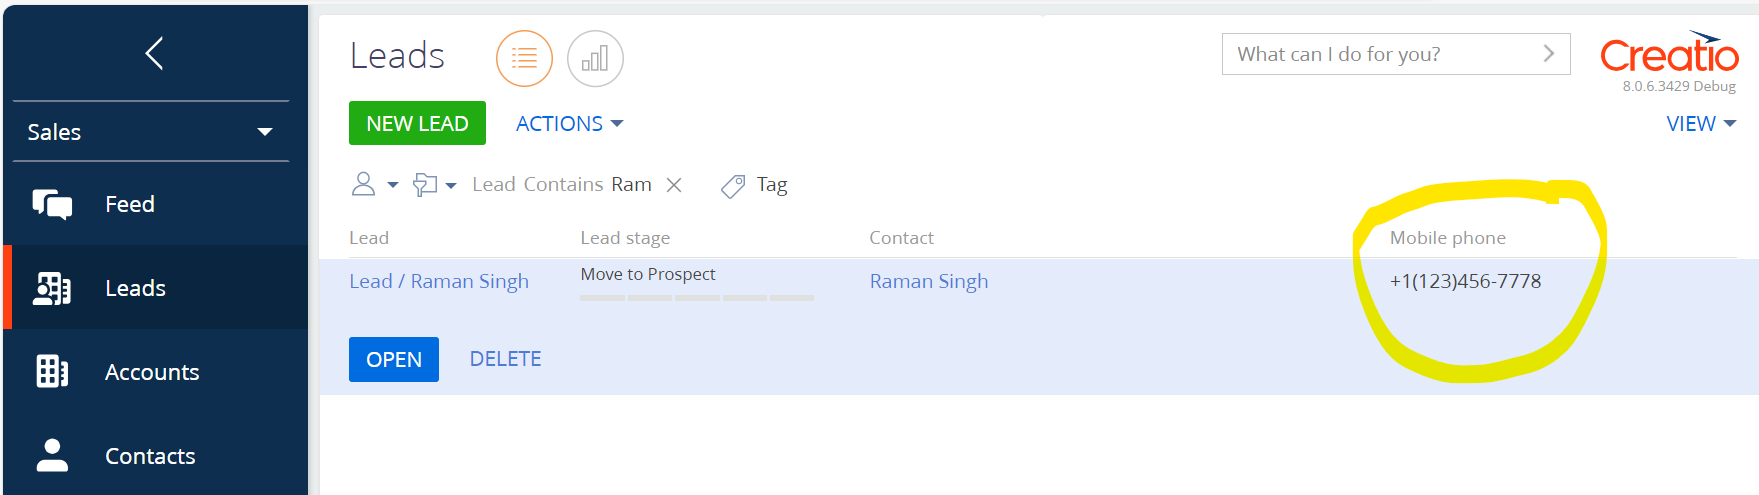Click the OPEN button for selected lead

(x=394, y=359)
